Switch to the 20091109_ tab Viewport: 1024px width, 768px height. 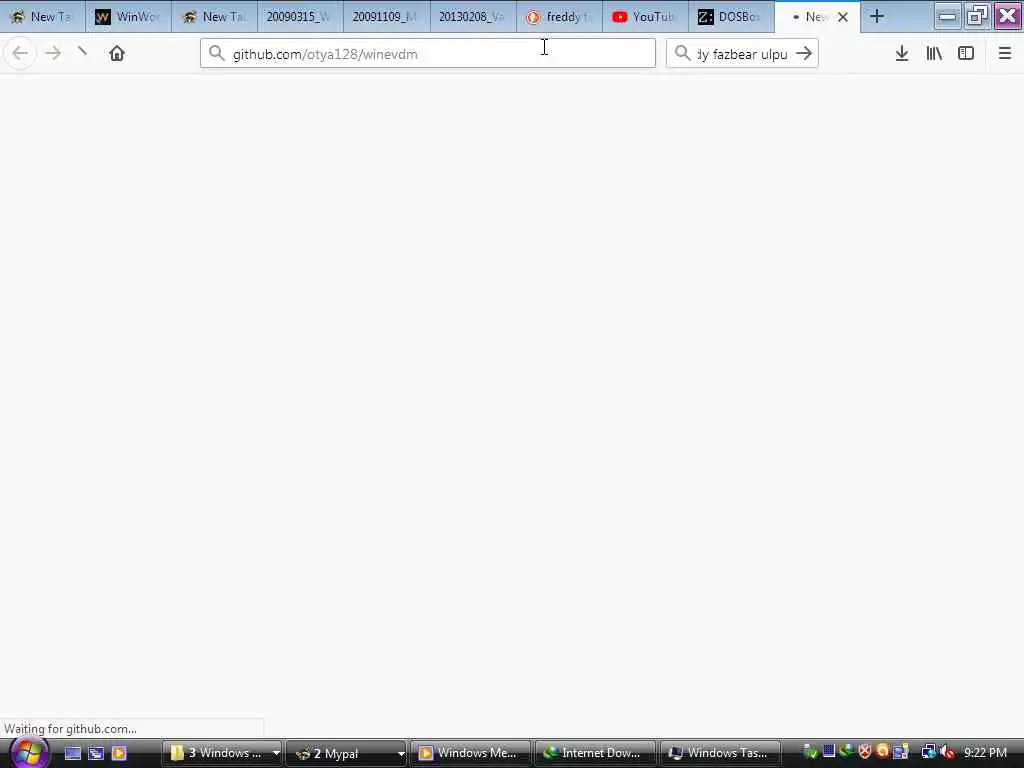(386, 17)
